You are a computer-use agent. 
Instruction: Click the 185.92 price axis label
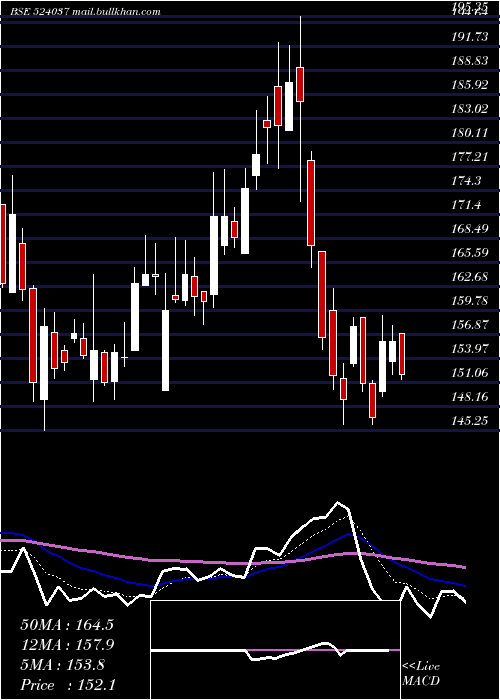coord(470,85)
